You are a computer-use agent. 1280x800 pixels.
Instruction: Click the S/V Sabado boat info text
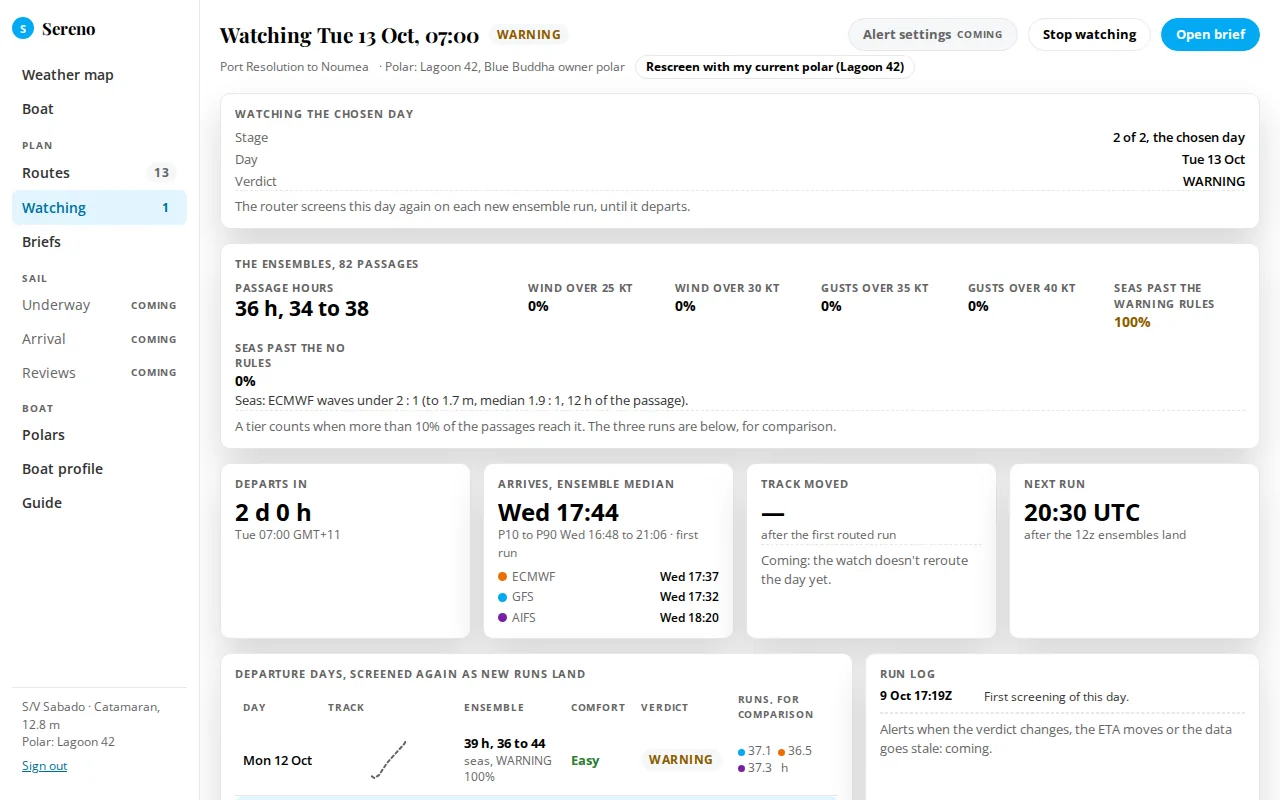91,715
